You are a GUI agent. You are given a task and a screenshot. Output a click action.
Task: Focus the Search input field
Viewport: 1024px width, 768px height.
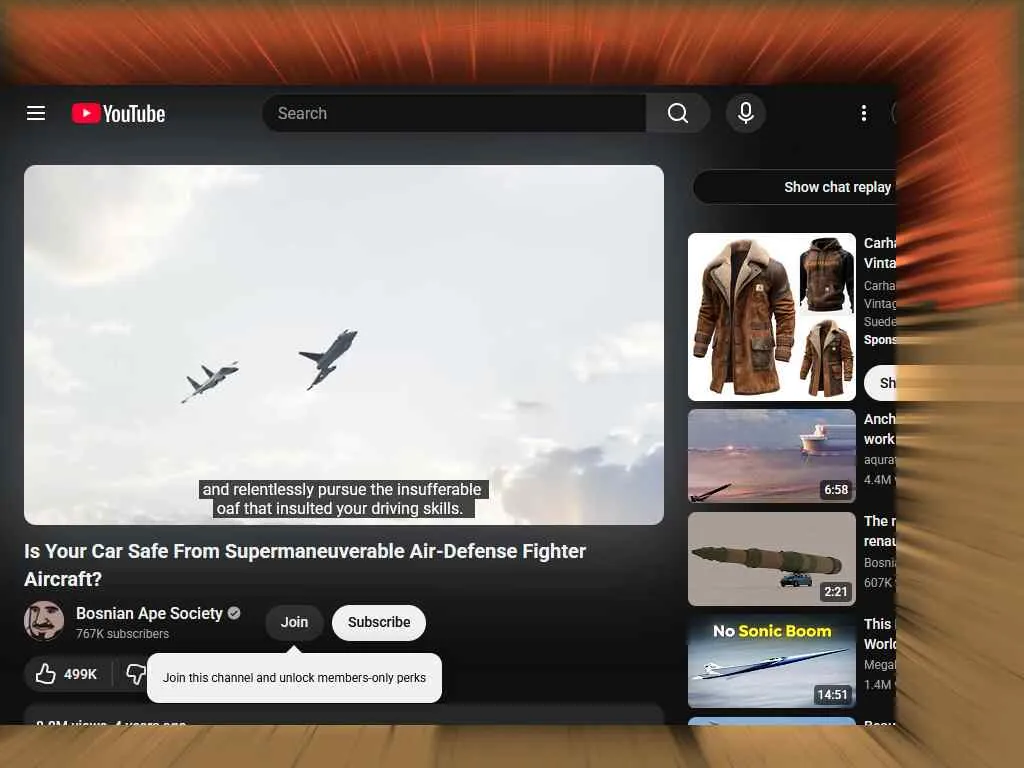[x=454, y=113]
